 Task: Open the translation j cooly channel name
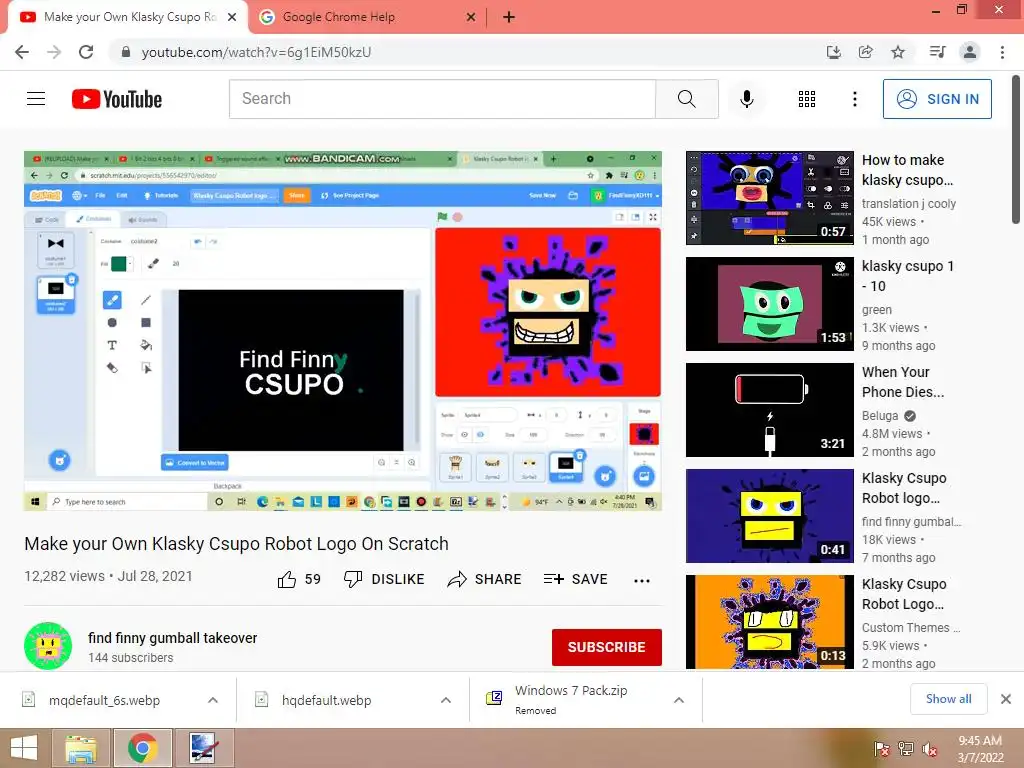[908, 204]
